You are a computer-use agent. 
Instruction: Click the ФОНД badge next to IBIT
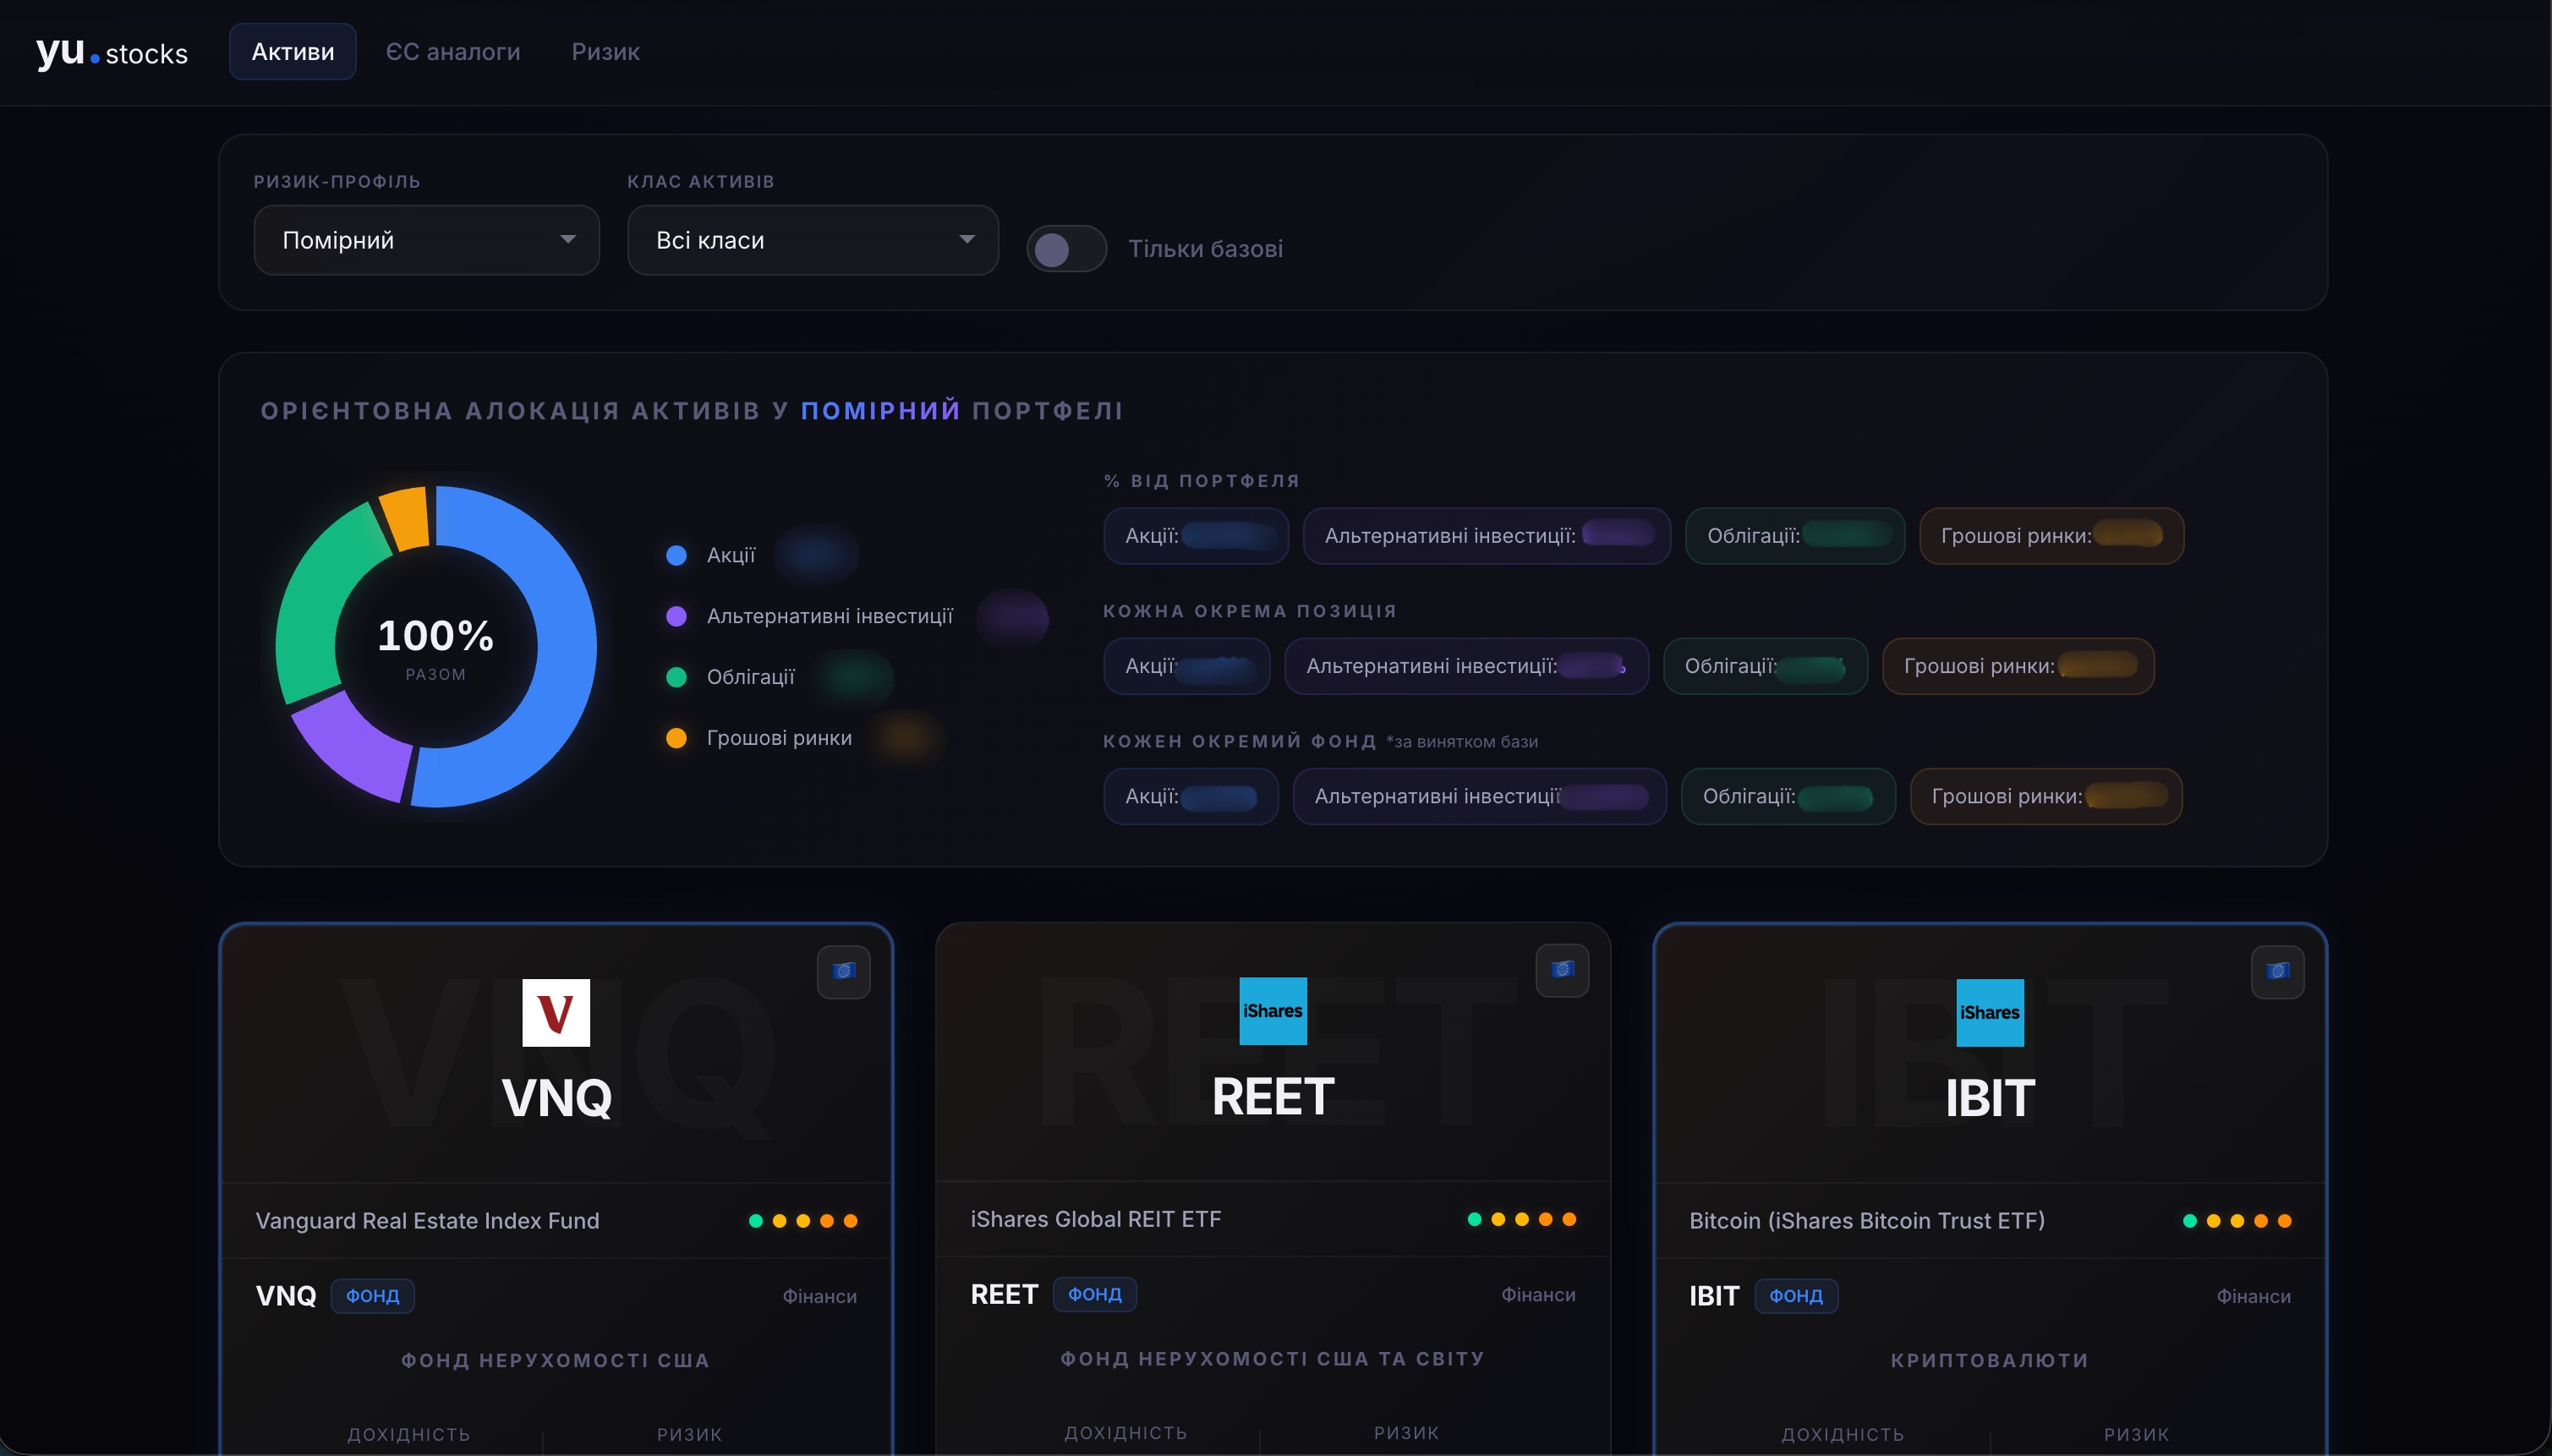tap(1795, 1296)
